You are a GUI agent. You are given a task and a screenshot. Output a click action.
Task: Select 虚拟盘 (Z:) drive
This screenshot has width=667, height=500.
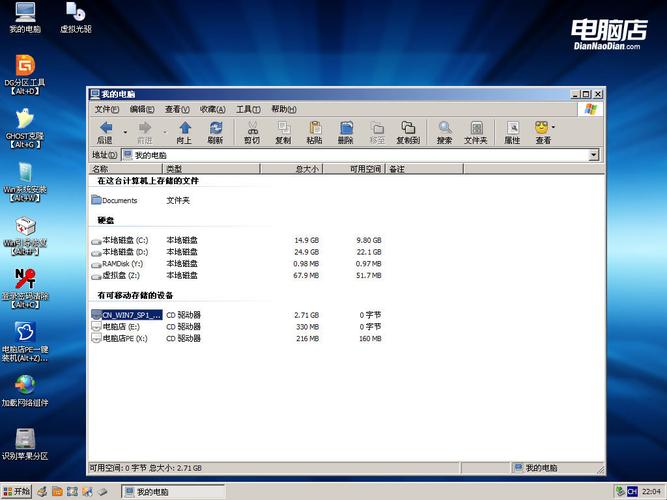[x=116, y=275]
